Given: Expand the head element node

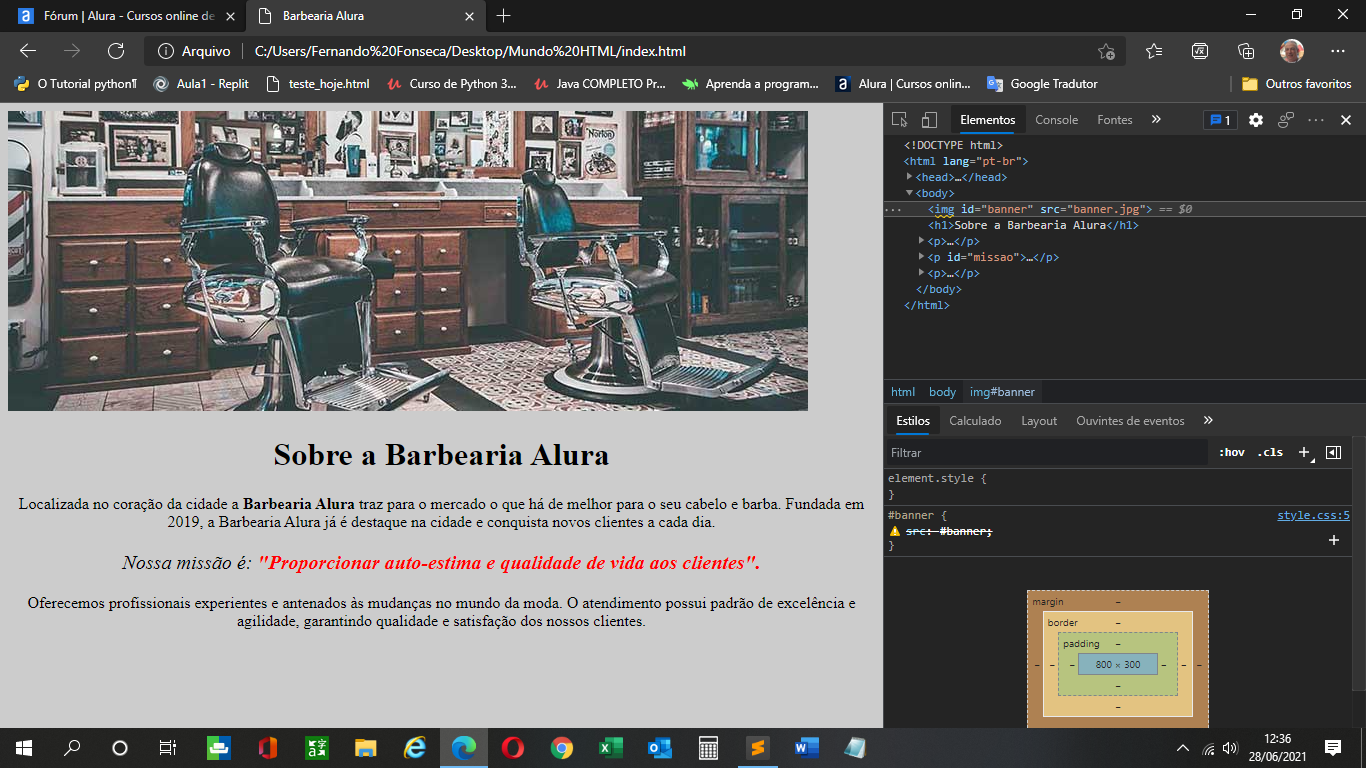Looking at the screenshot, I should coord(909,177).
